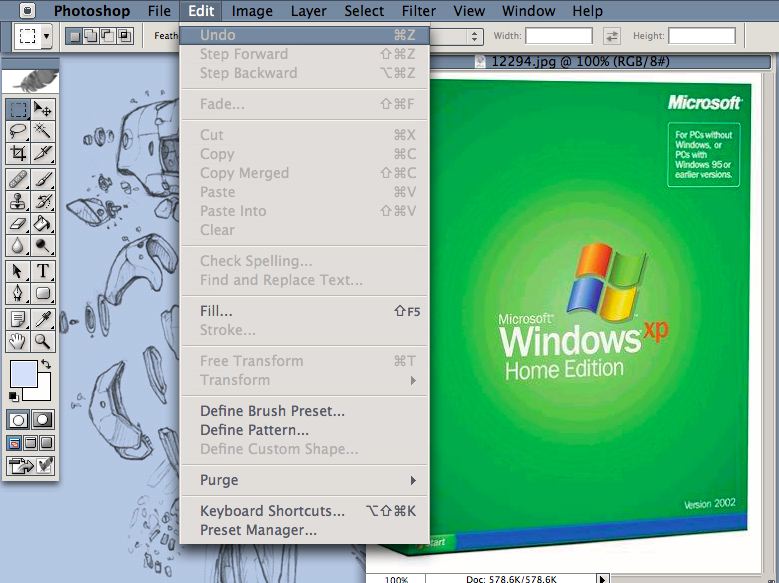
Task: Click the Width input field
Action: pos(559,36)
